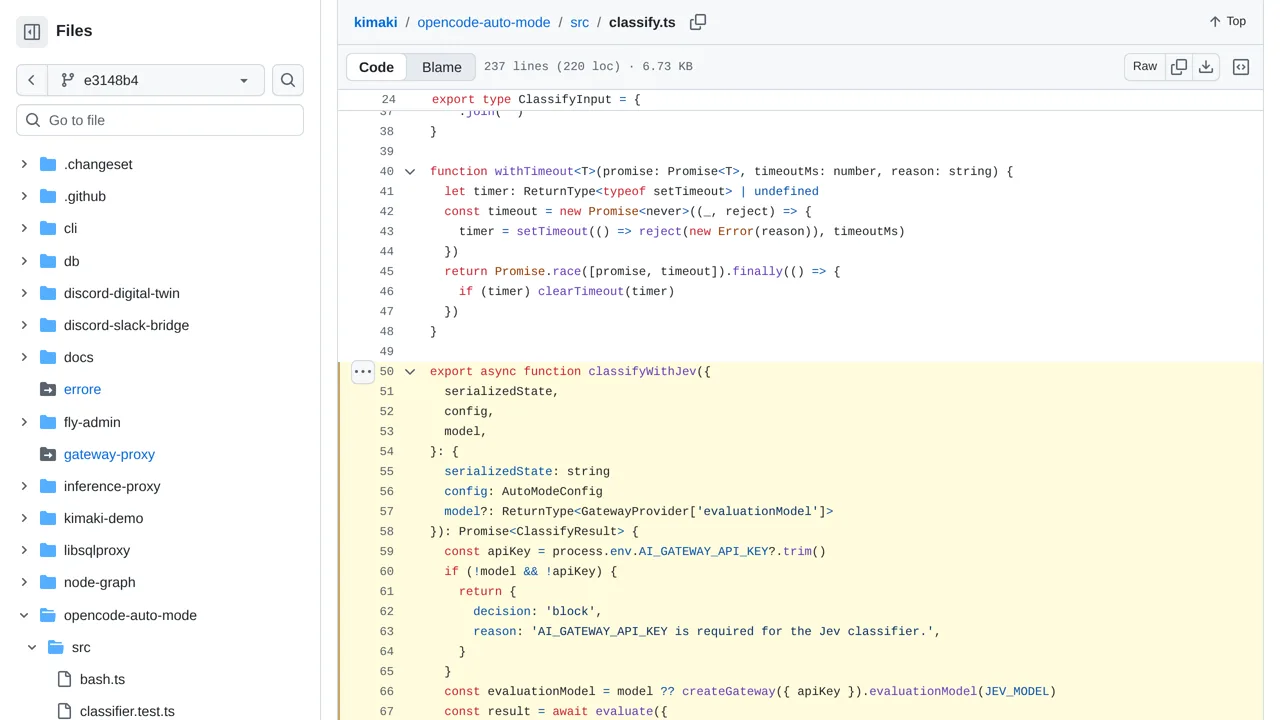Viewport: 1280px width, 720px height.
Task: Click the opencode-auto-mode open folder icon
Action: pyautogui.click(x=48, y=615)
